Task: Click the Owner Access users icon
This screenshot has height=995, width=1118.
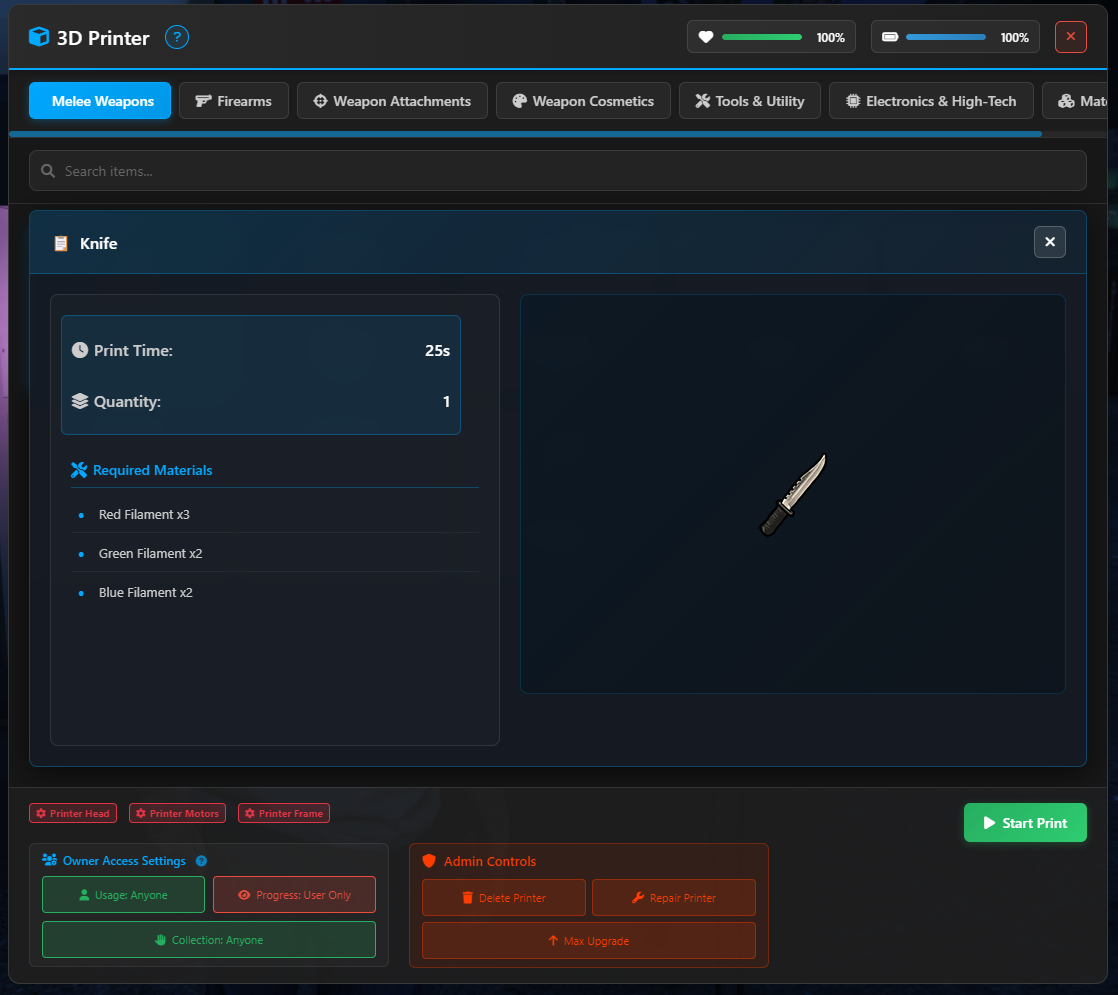Action: (x=49, y=859)
